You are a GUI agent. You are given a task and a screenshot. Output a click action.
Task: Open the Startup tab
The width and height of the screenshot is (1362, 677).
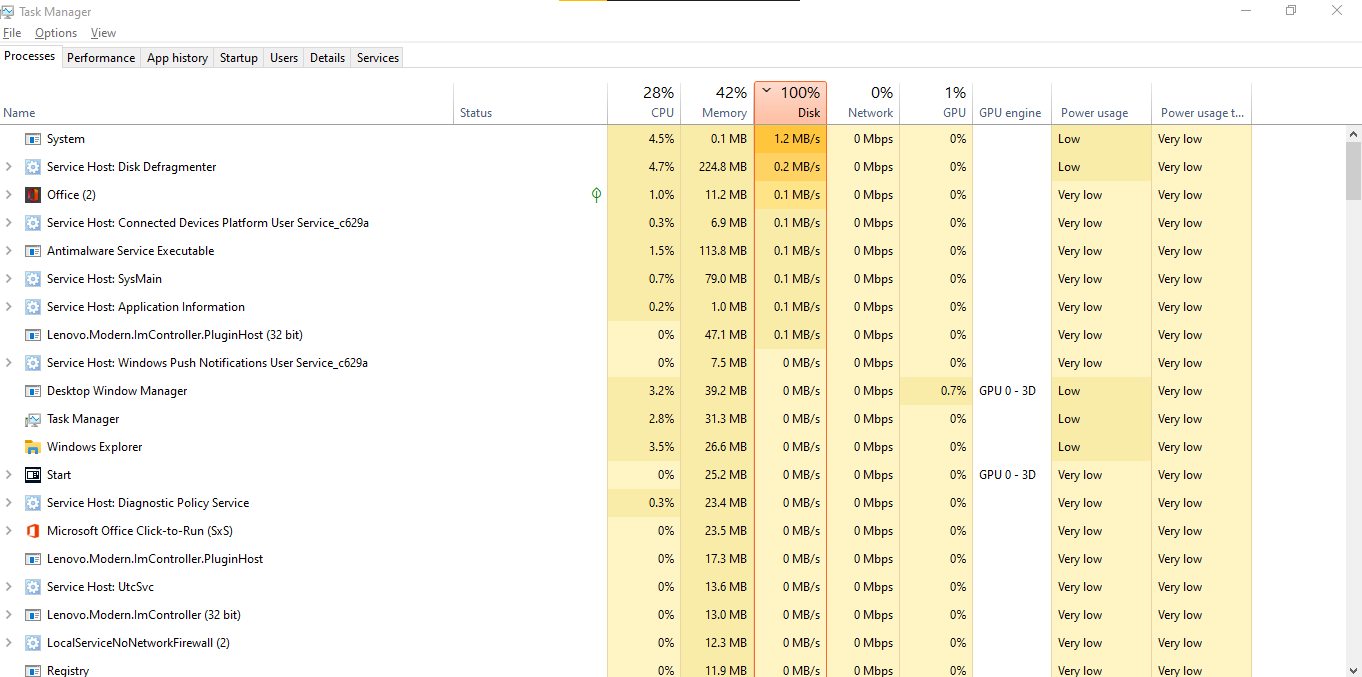click(x=239, y=58)
